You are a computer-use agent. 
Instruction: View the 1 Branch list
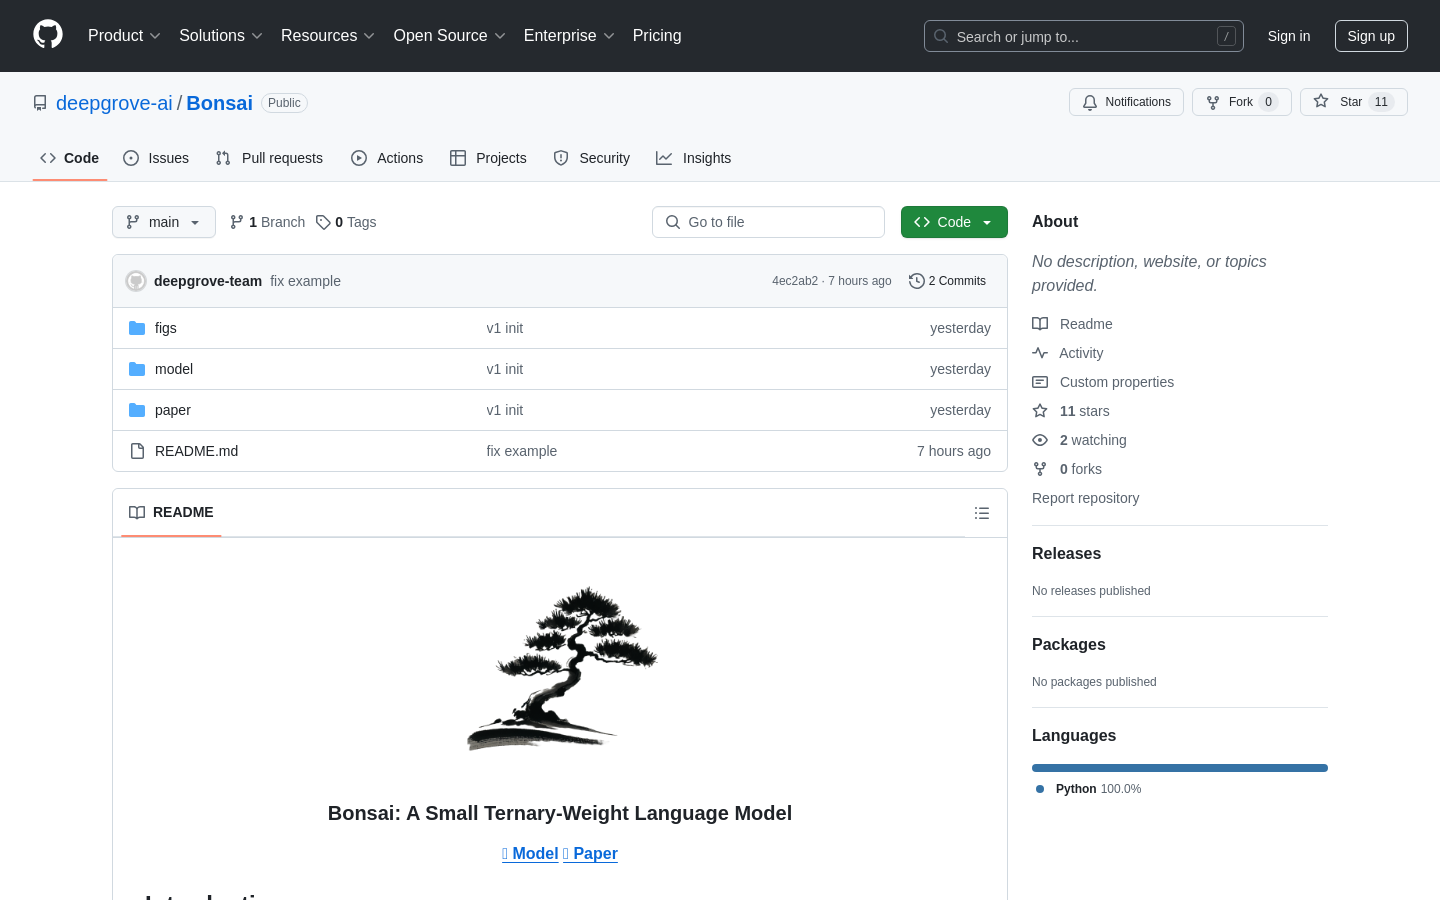click(x=267, y=222)
